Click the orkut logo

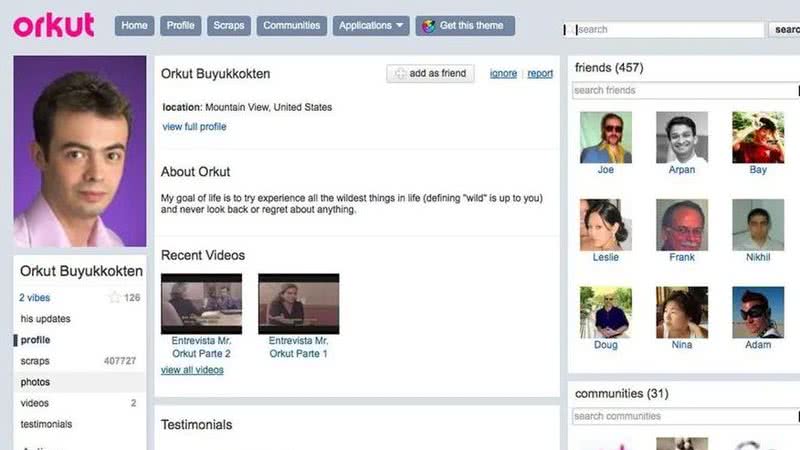pyautogui.click(x=54, y=26)
